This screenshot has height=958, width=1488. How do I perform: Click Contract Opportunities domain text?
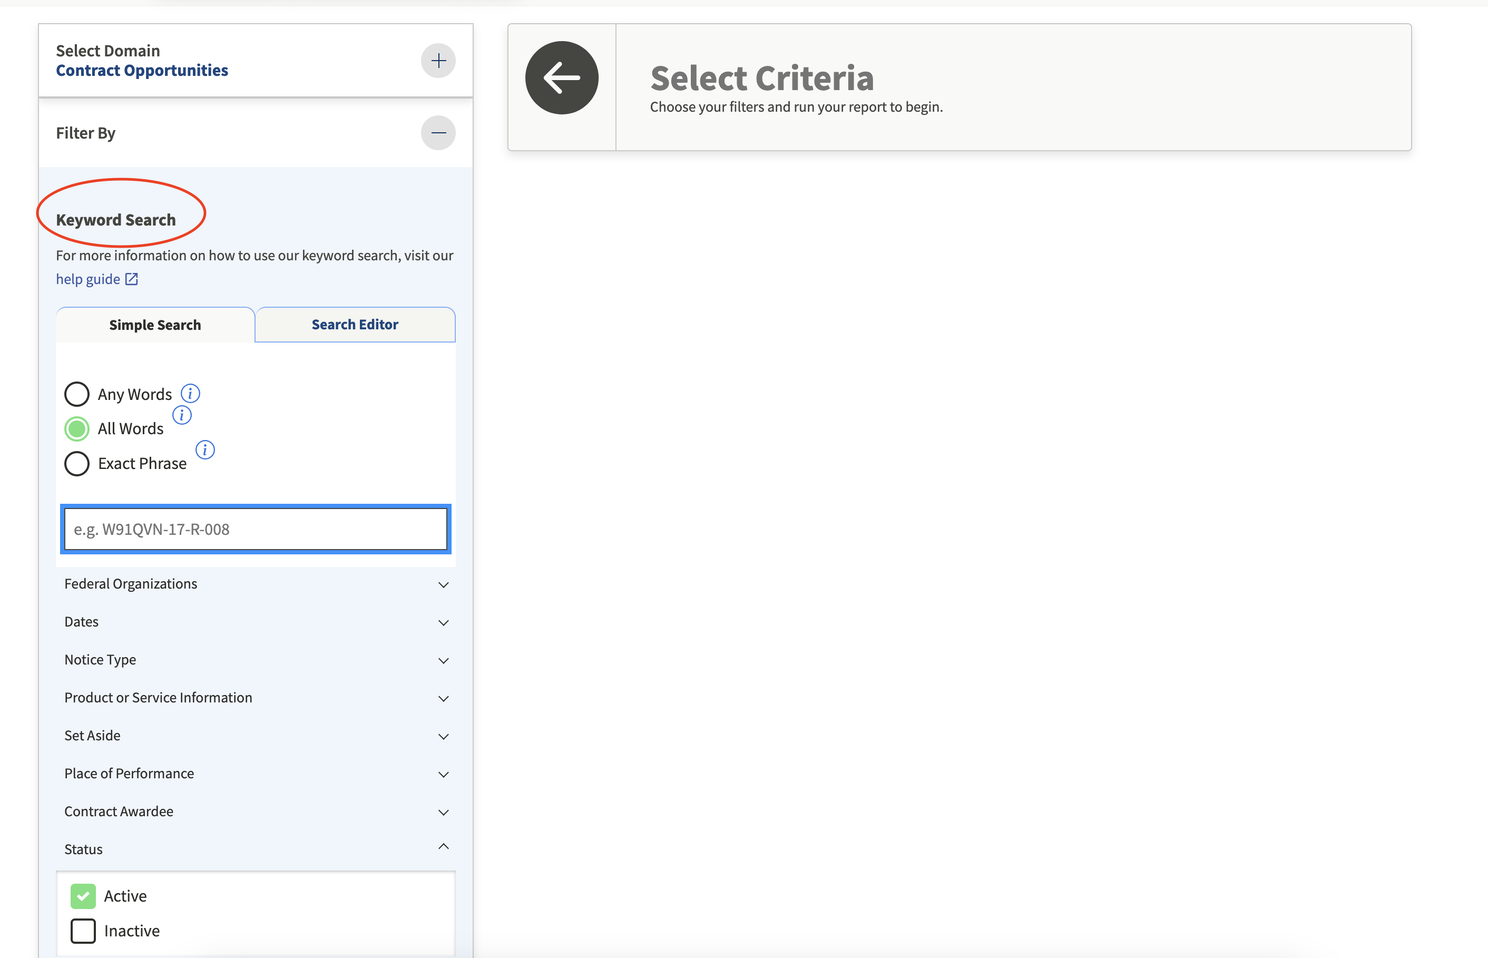[x=142, y=71]
